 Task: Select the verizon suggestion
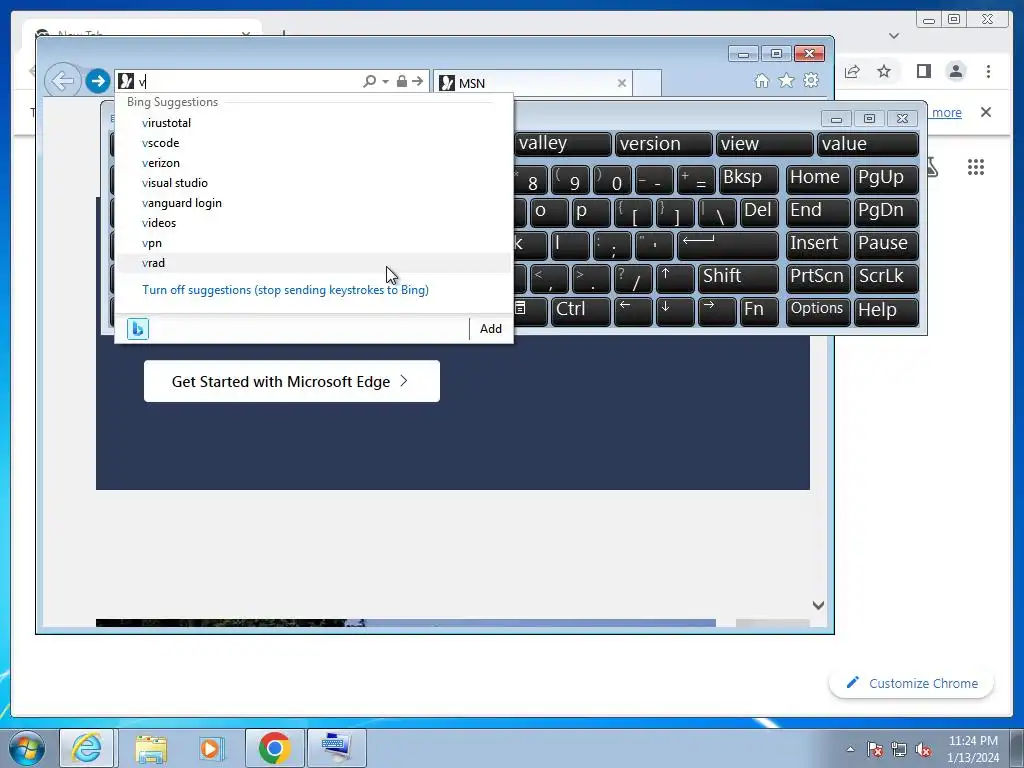[313, 163]
